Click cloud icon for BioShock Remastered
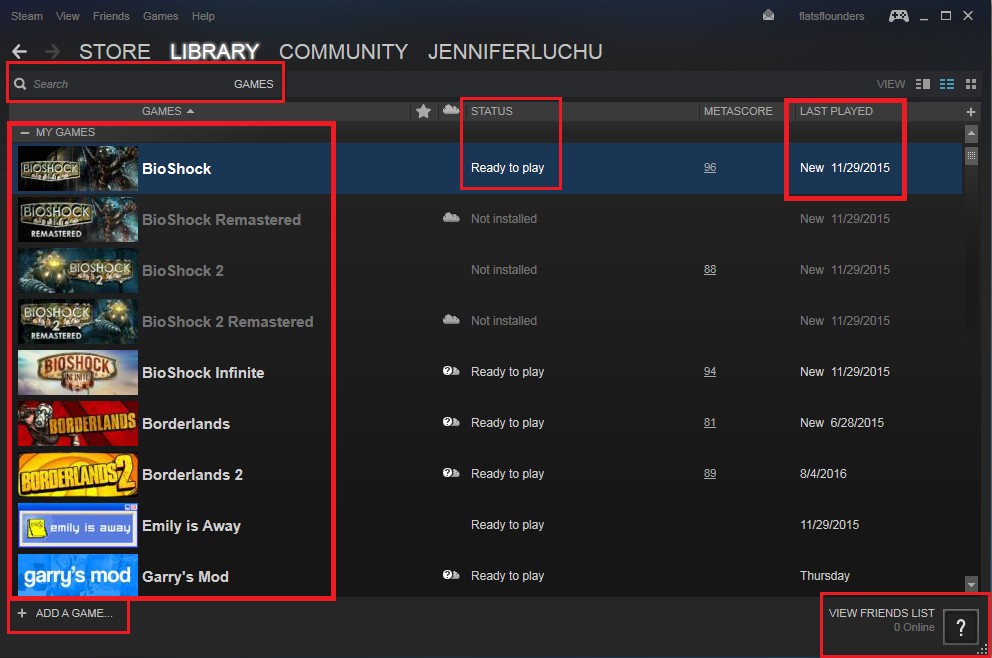992x658 pixels. [x=451, y=218]
